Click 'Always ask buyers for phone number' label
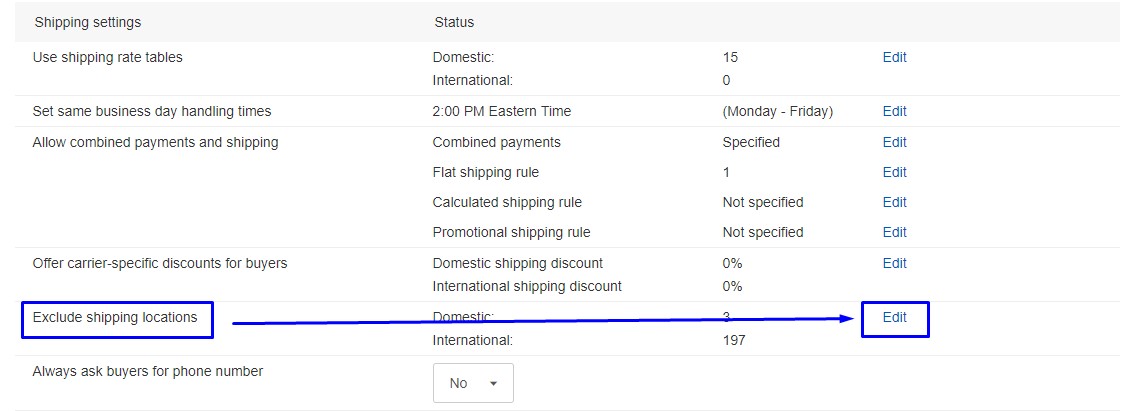The width and height of the screenshot is (1135, 411). (147, 371)
